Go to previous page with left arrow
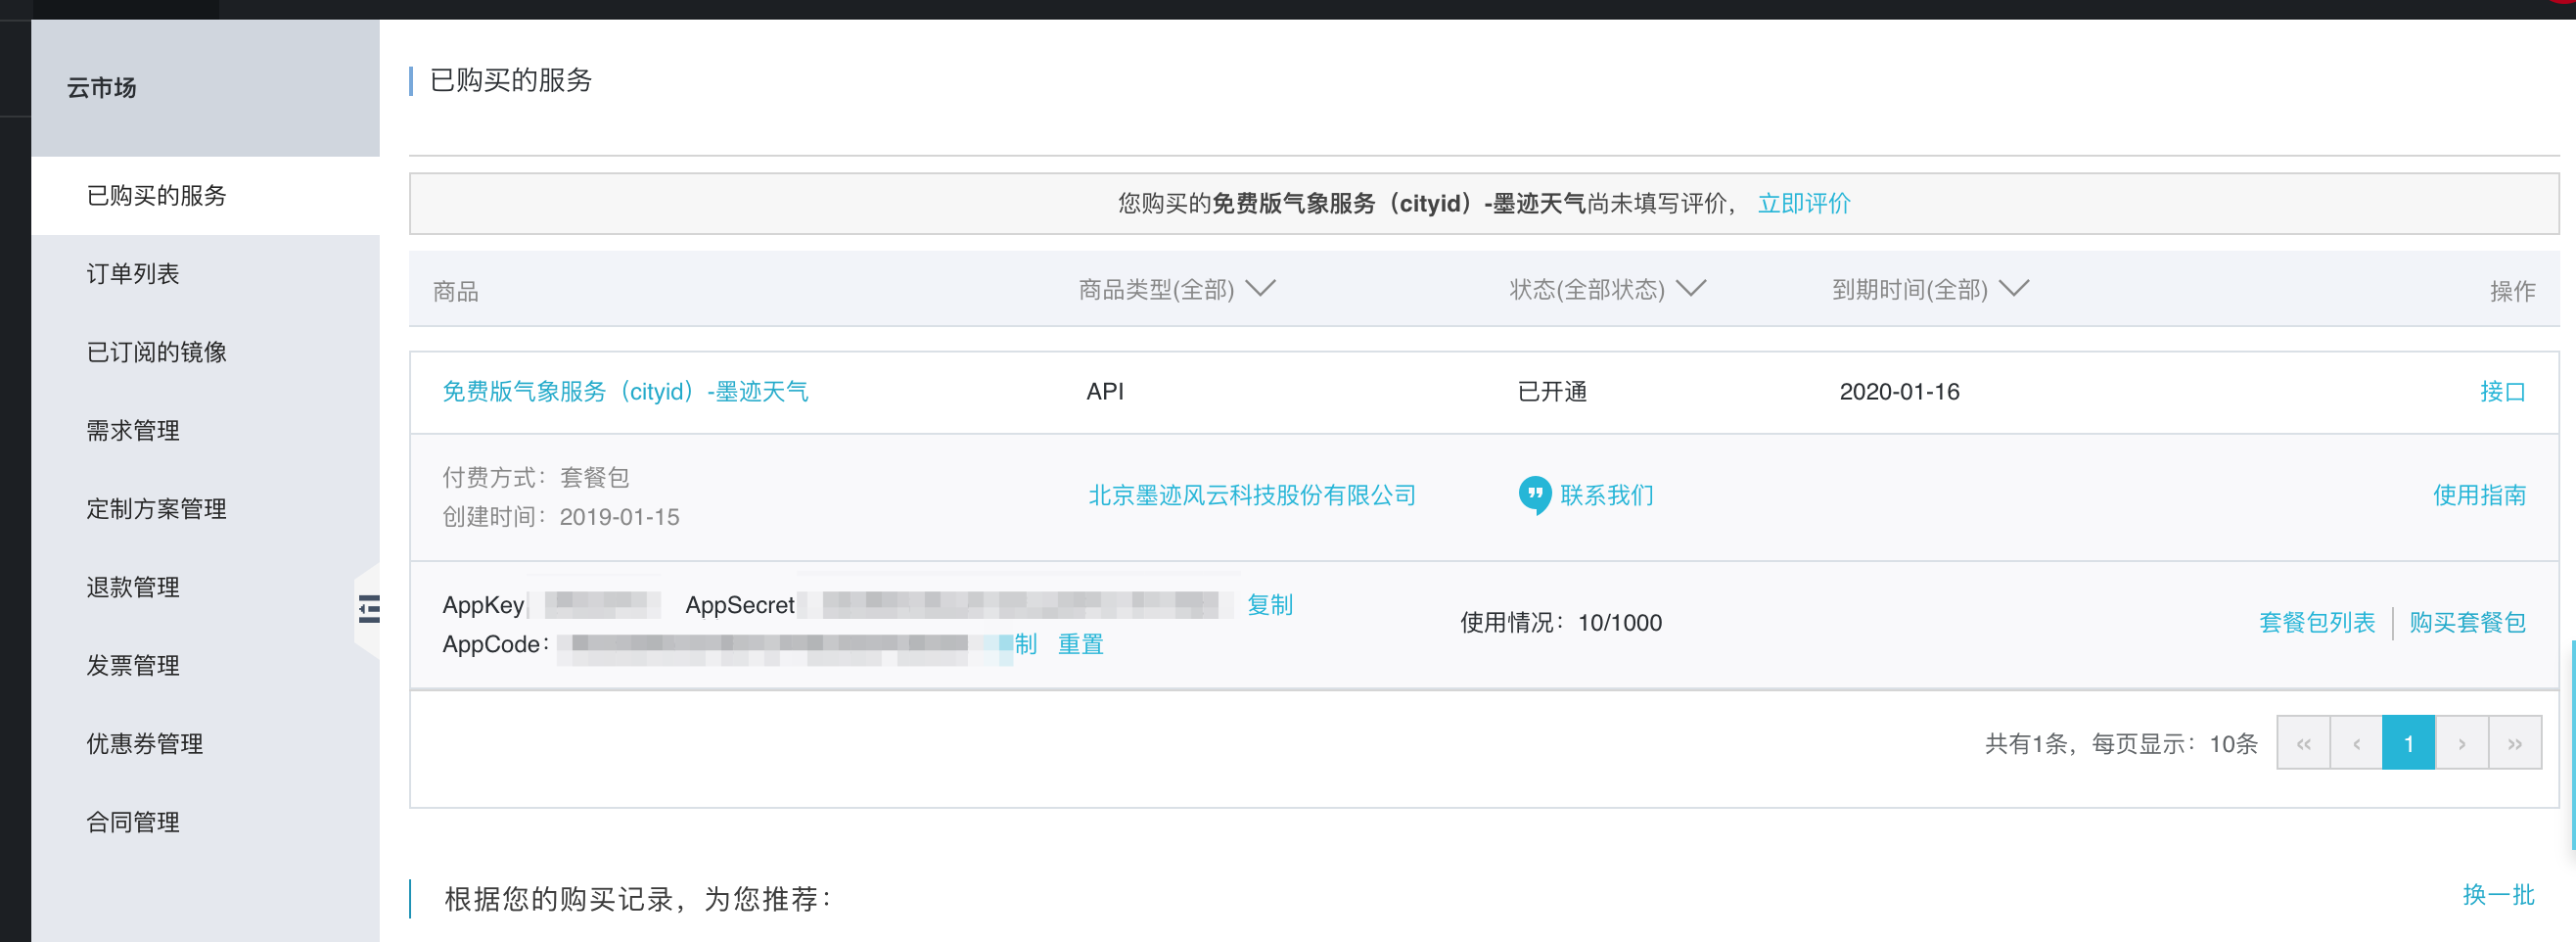 pyautogui.click(x=2356, y=743)
